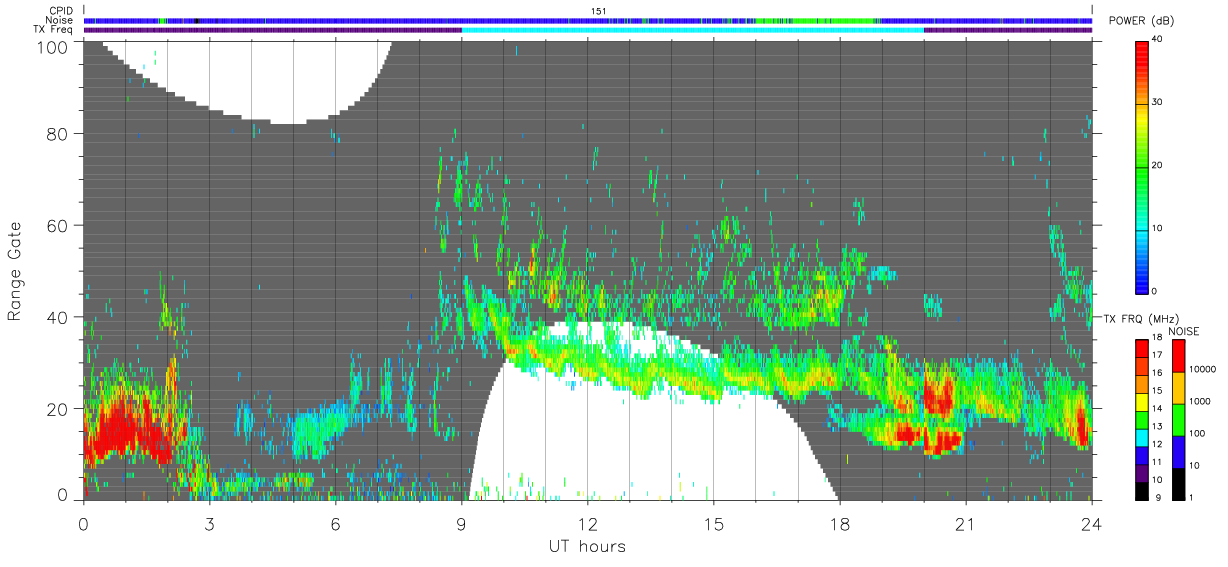Click the '14' label on TX FRQ scale

click(x=1158, y=409)
